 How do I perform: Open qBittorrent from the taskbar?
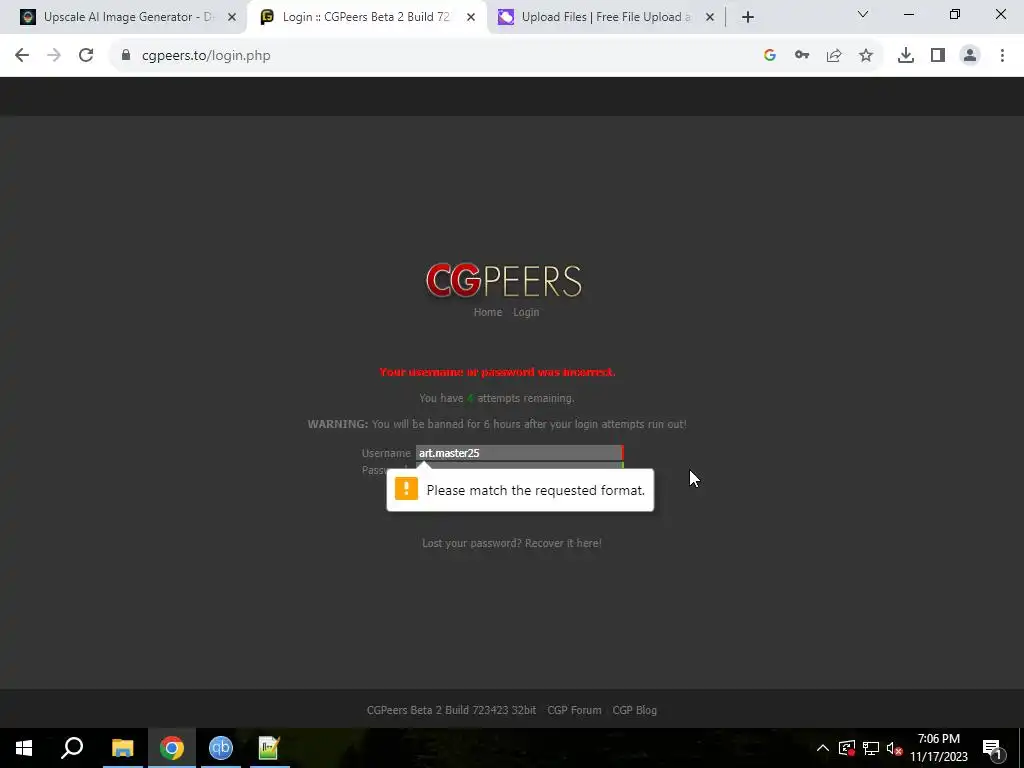(x=221, y=748)
